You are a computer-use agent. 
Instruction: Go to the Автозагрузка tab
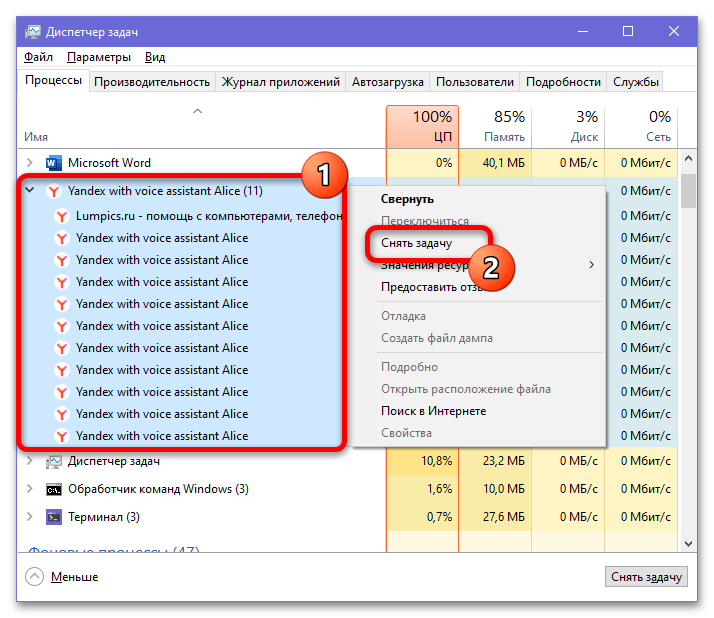(388, 82)
